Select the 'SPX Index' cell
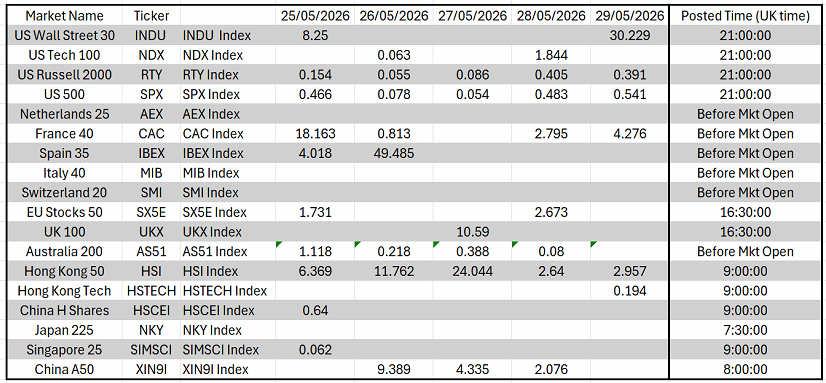 coord(228,94)
